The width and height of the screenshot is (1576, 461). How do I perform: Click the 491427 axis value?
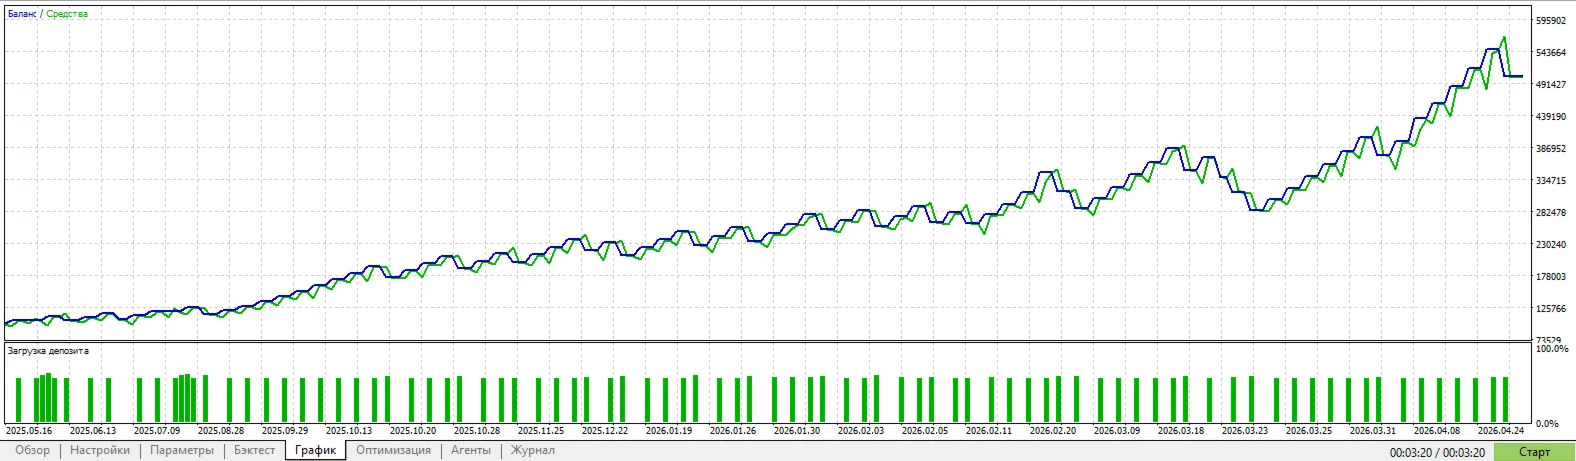click(1551, 85)
